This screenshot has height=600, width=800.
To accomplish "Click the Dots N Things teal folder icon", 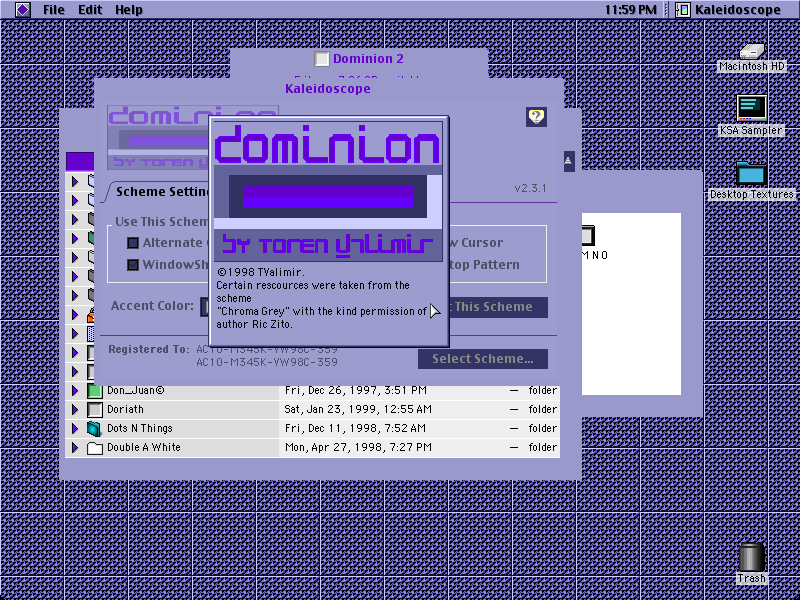I will tap(94, 429).
